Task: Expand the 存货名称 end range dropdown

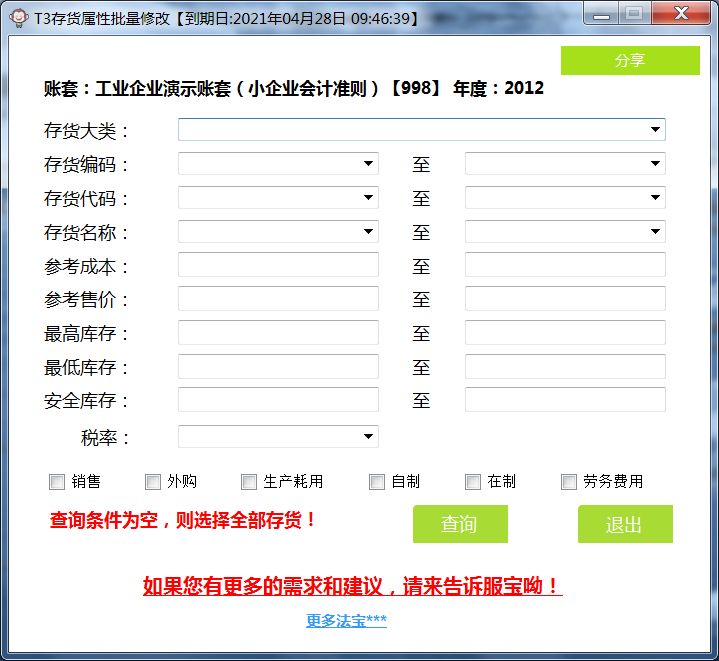Action: point(565,231)
